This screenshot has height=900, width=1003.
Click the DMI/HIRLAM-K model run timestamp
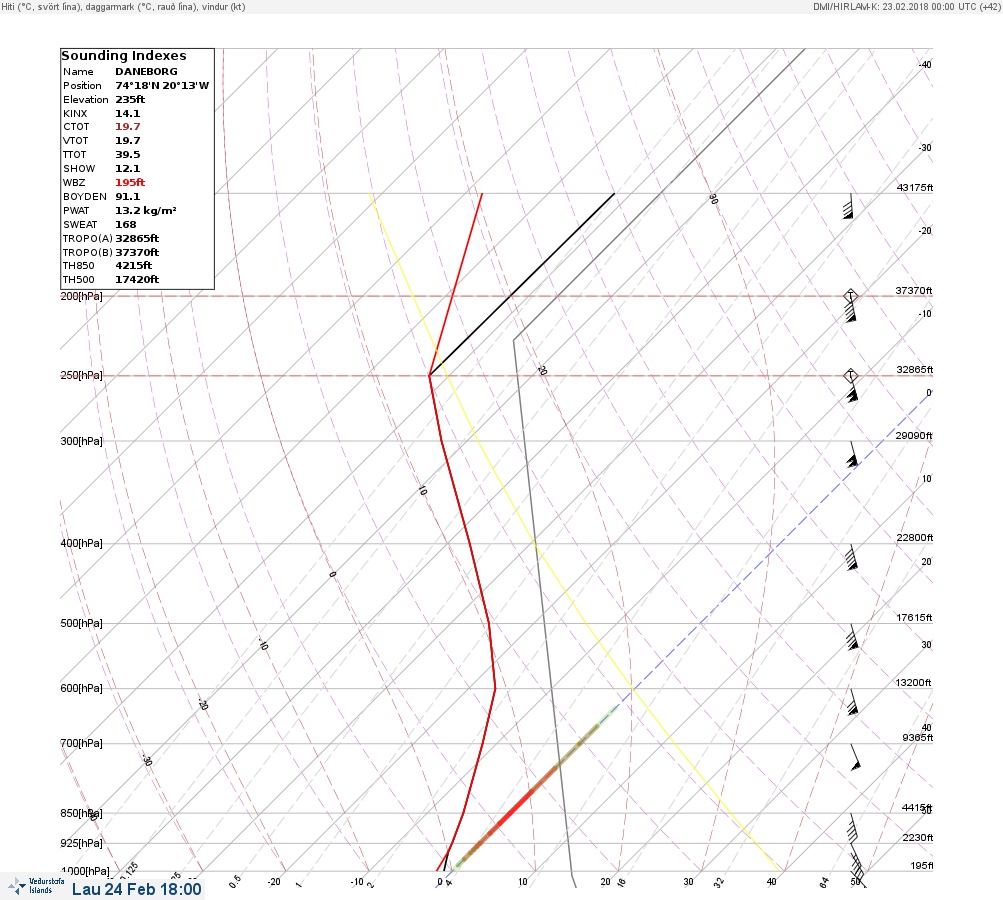pyautogui.click(x=906, y=6)
